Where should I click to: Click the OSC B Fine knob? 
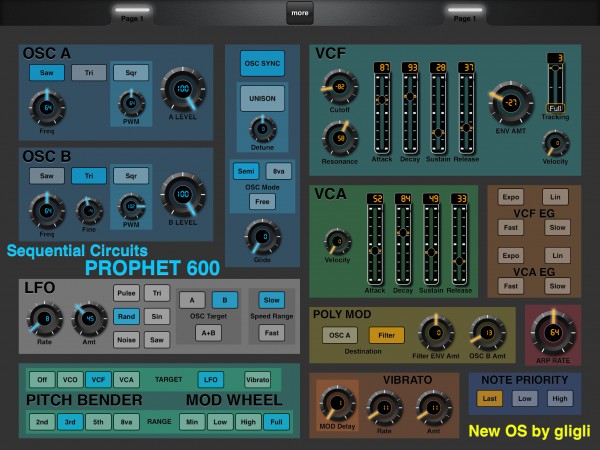coord(89,211)
